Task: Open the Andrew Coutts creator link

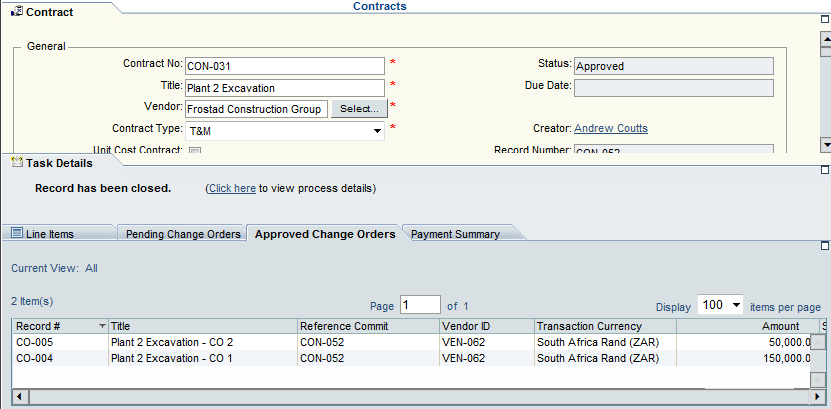Action: point(610,128)
